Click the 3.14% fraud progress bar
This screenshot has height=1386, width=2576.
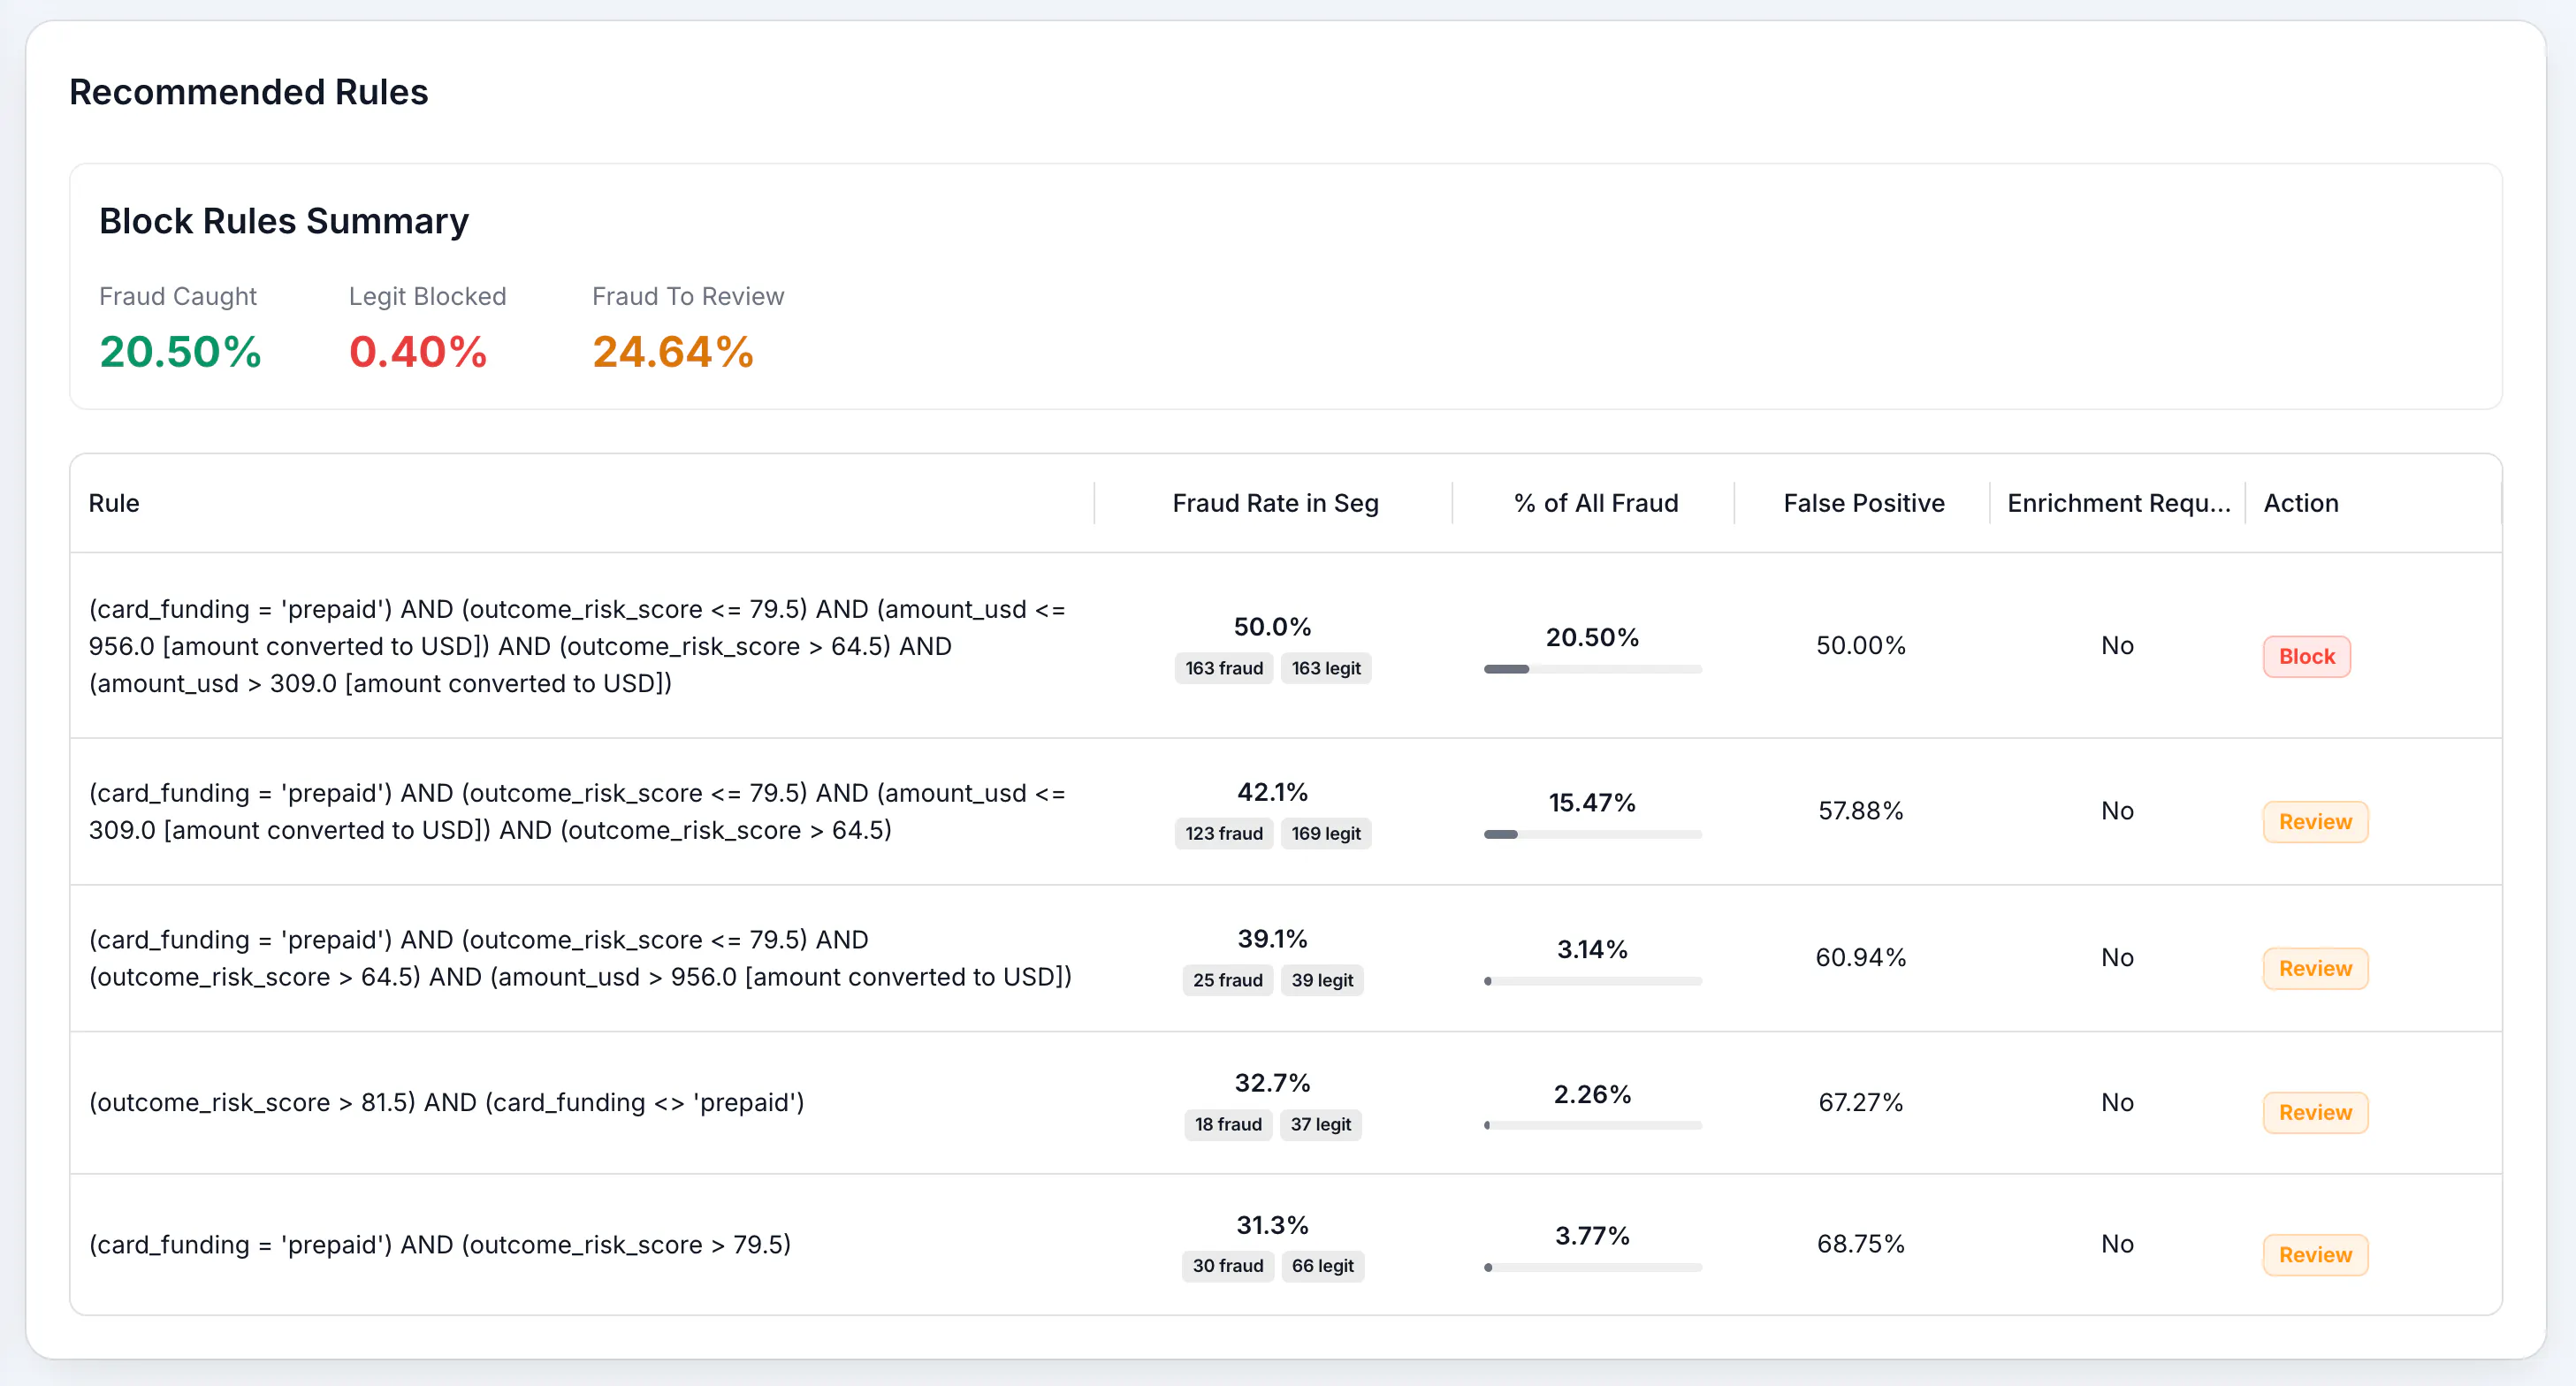[x=1592, y=981]
